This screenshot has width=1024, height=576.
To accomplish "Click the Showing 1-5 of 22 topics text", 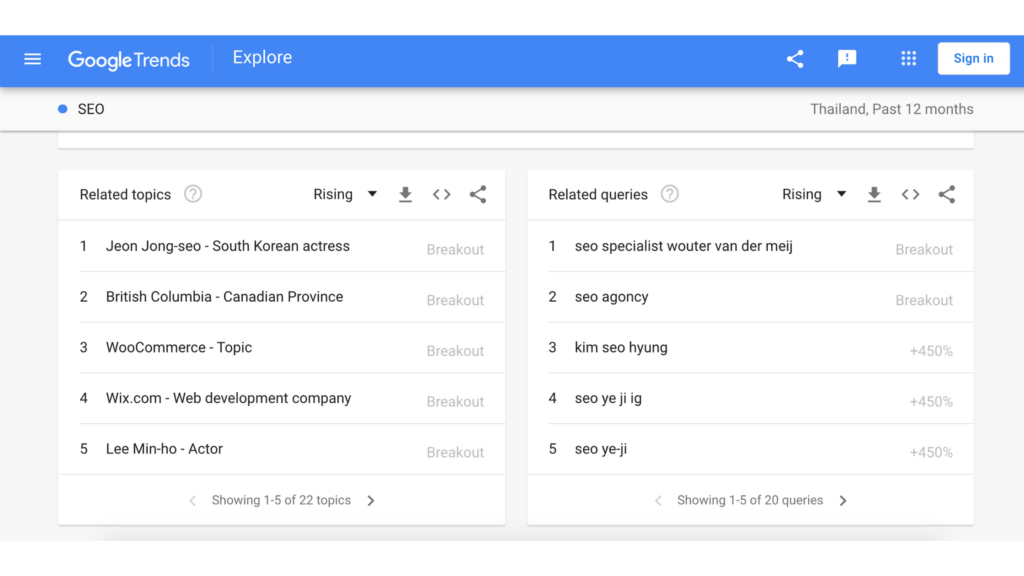I will tap(281, 500).
